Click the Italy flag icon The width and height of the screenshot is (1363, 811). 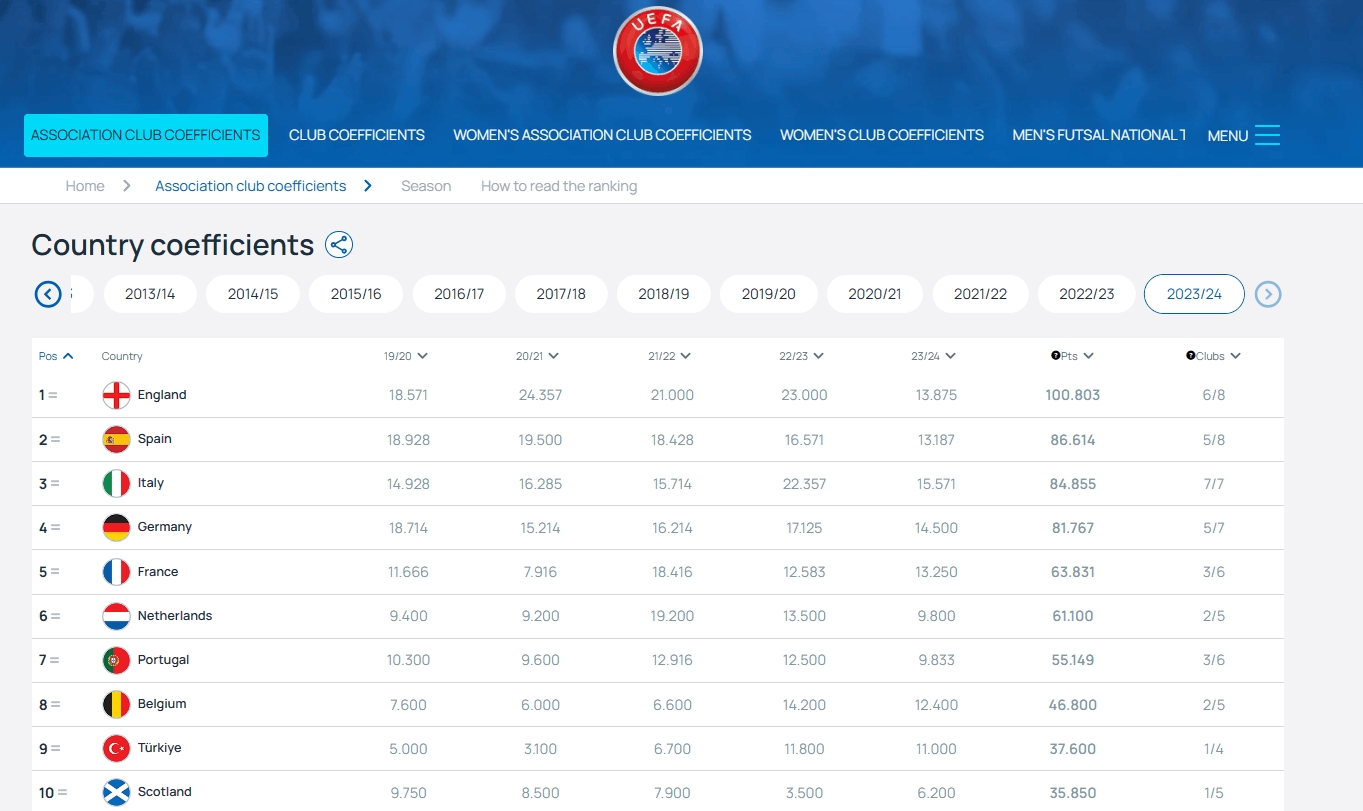(116, 483)
